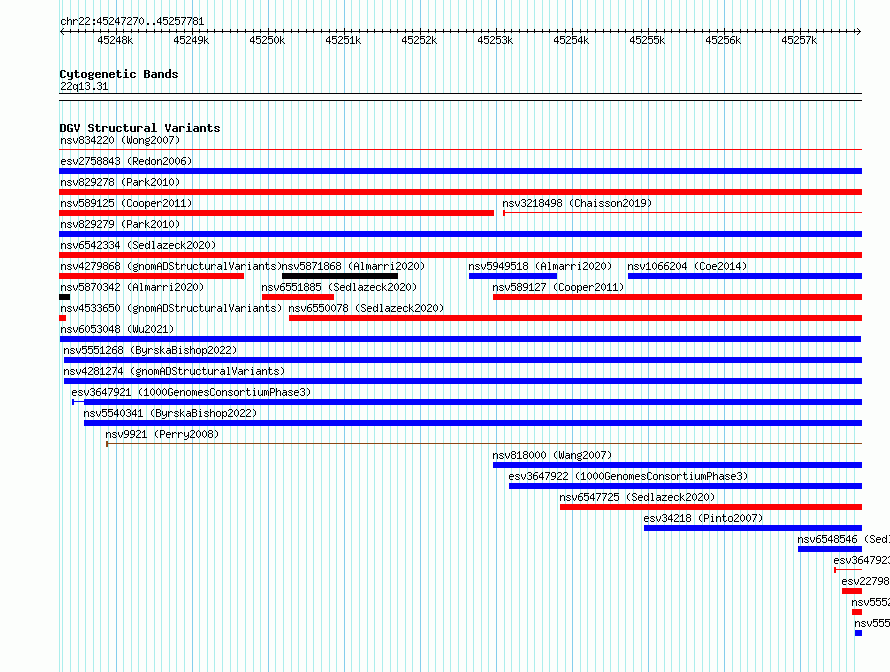This screenshot has height=672, width=890.
Task: Click nsv5540341 (ByrskaBishop2022) blue bar
Action: pyautogui.click(x=473, y=423)
